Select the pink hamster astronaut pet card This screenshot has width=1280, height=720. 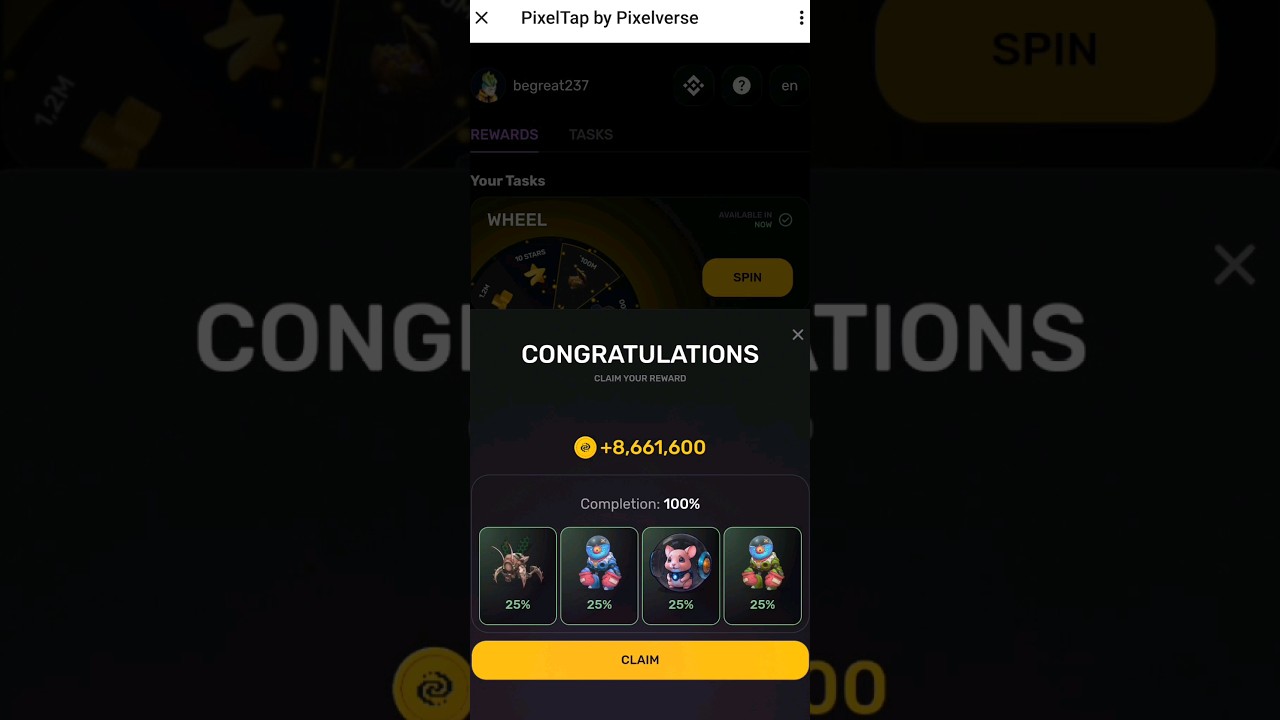coord(681,576)
